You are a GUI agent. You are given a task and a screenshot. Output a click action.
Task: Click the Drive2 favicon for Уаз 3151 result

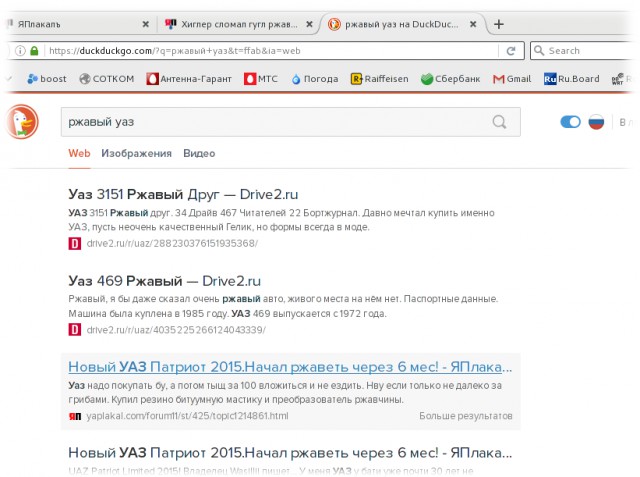pyautogui.click(x=74, y=244)
